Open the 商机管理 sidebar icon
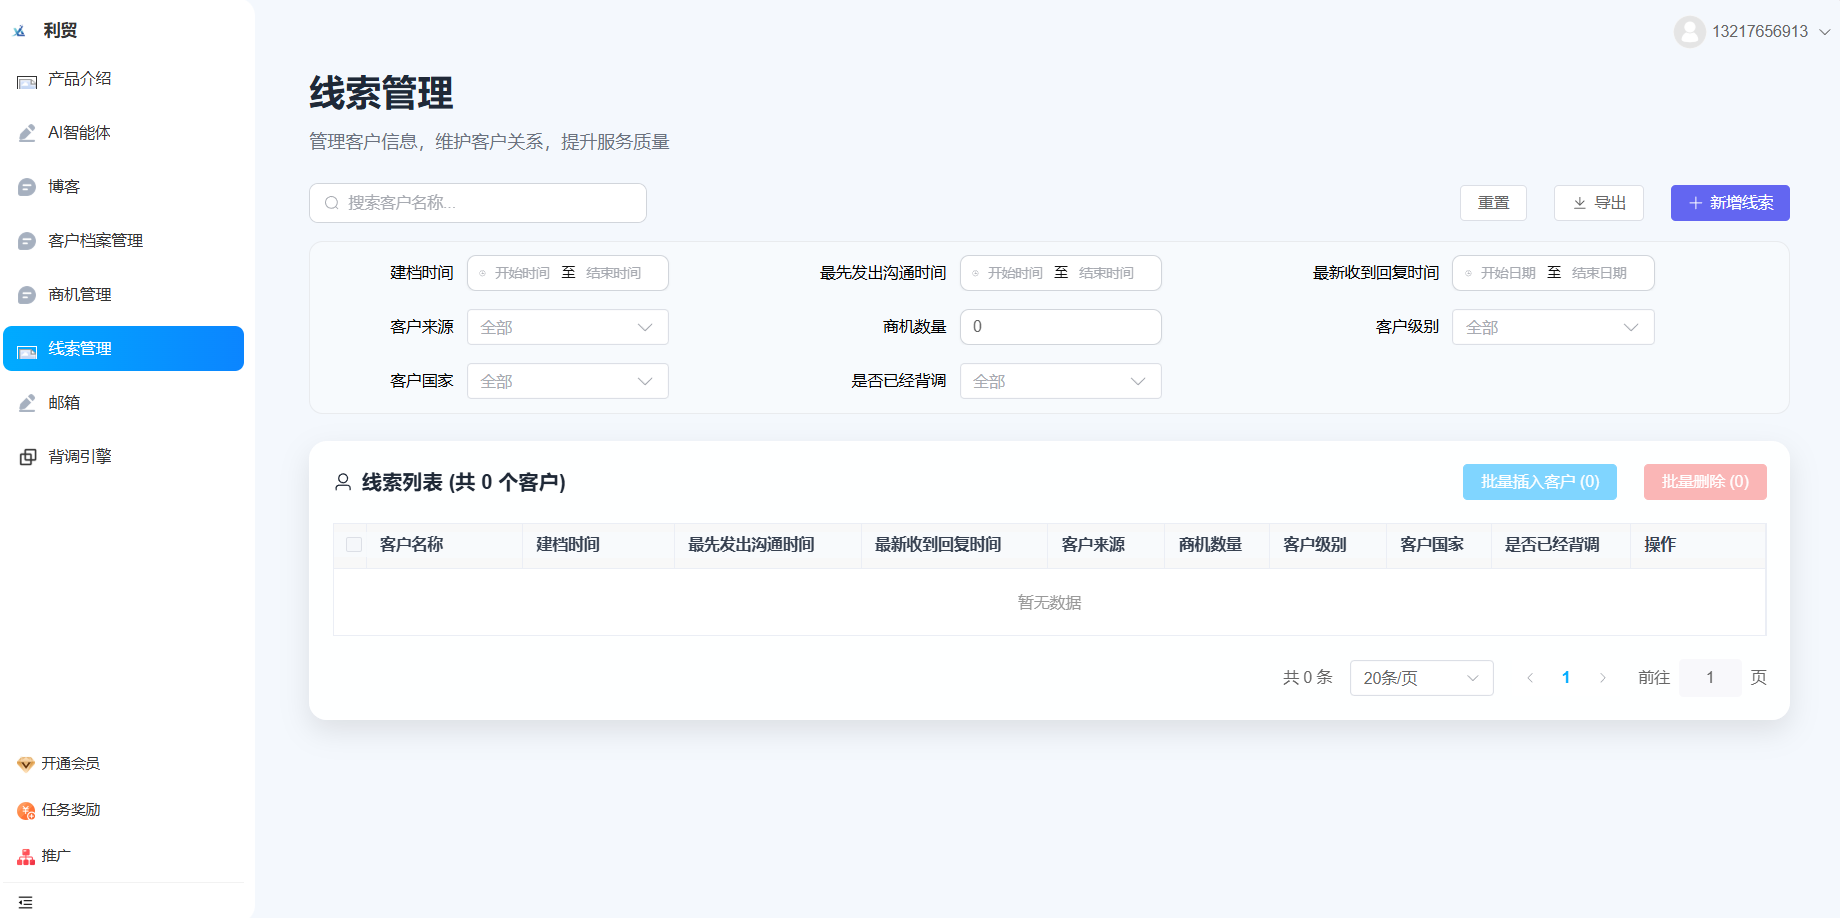Viewport: 1840px width, 918px height. click(26, 294)
